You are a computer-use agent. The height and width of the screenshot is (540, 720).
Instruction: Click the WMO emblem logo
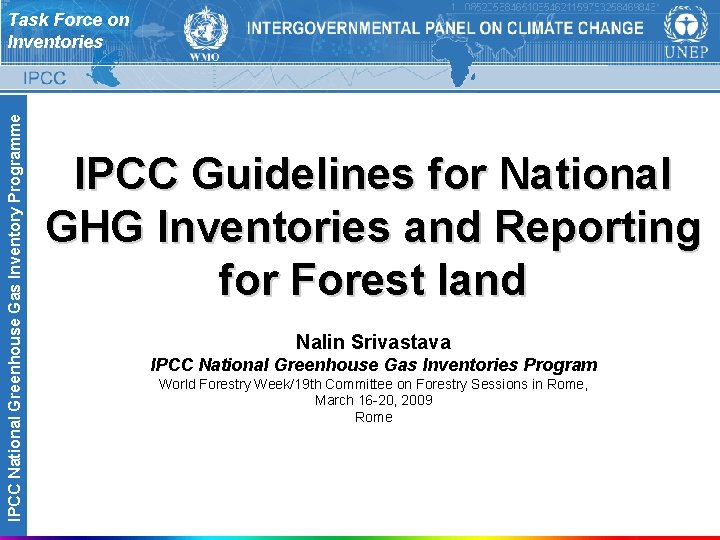[205, 34]
